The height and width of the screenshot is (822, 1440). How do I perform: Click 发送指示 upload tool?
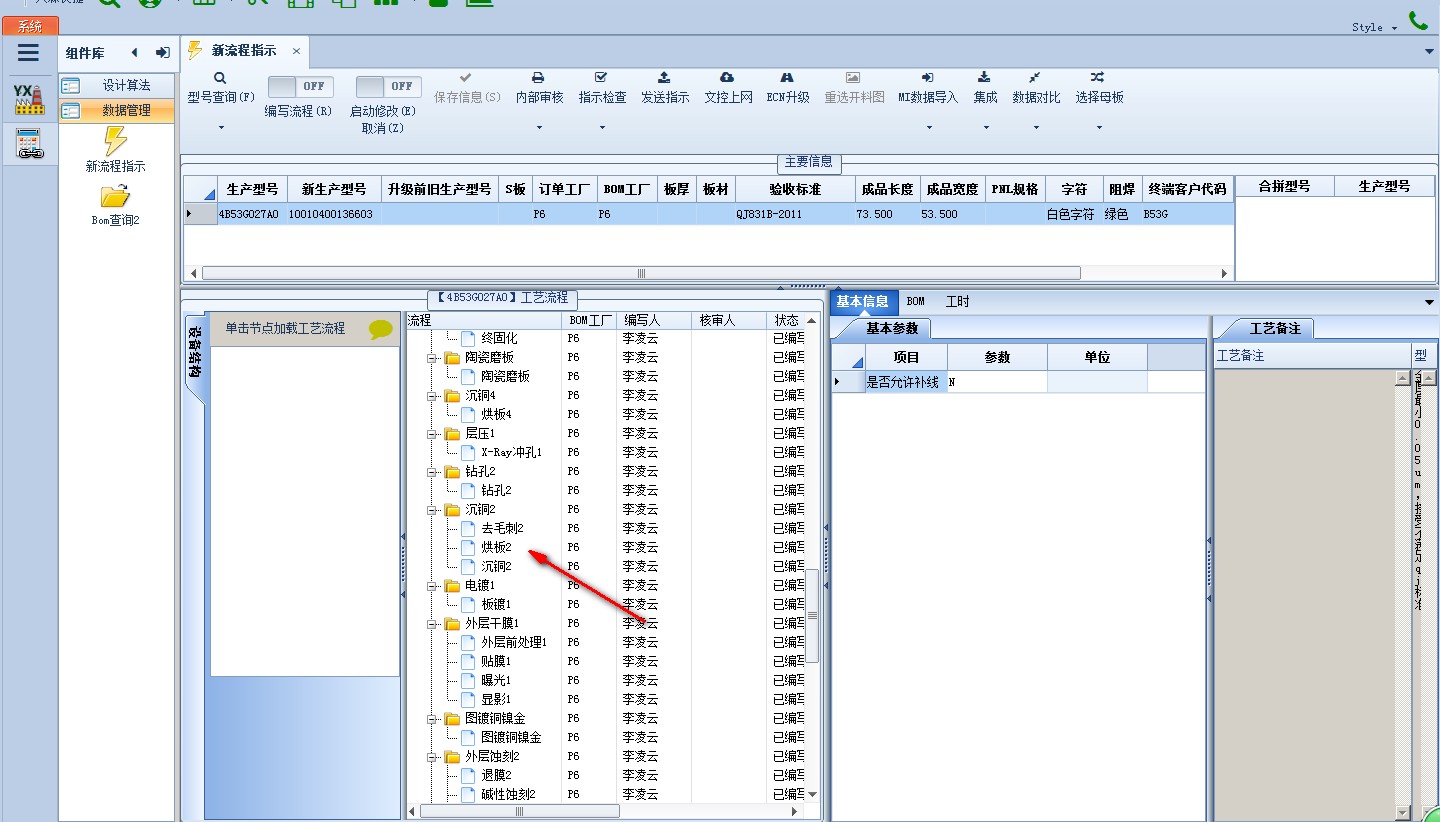point(665,88)
